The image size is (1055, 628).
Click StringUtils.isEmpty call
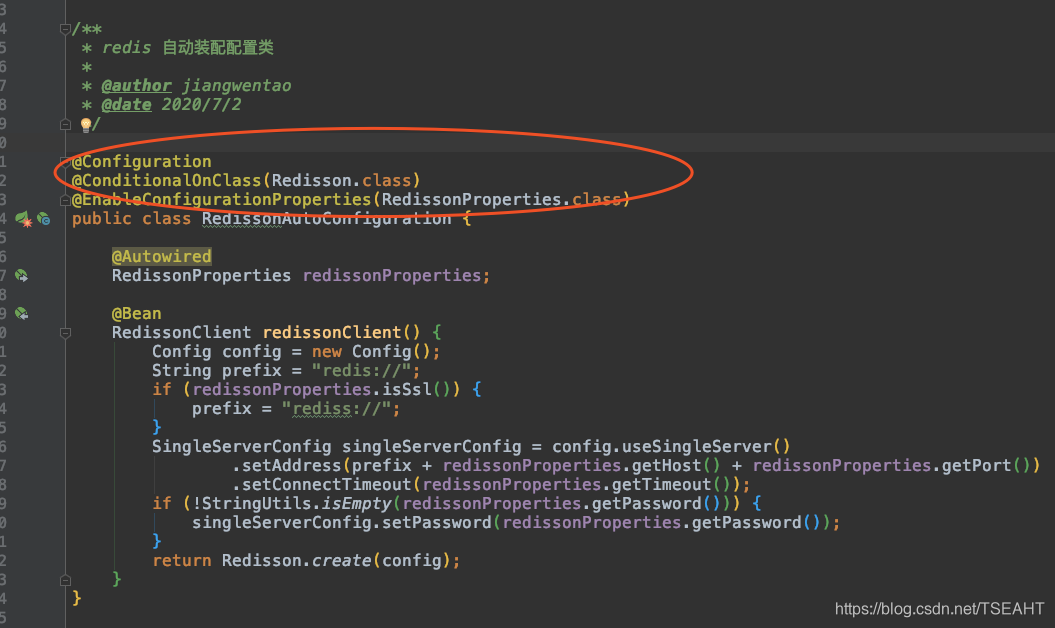pos(296,503)
